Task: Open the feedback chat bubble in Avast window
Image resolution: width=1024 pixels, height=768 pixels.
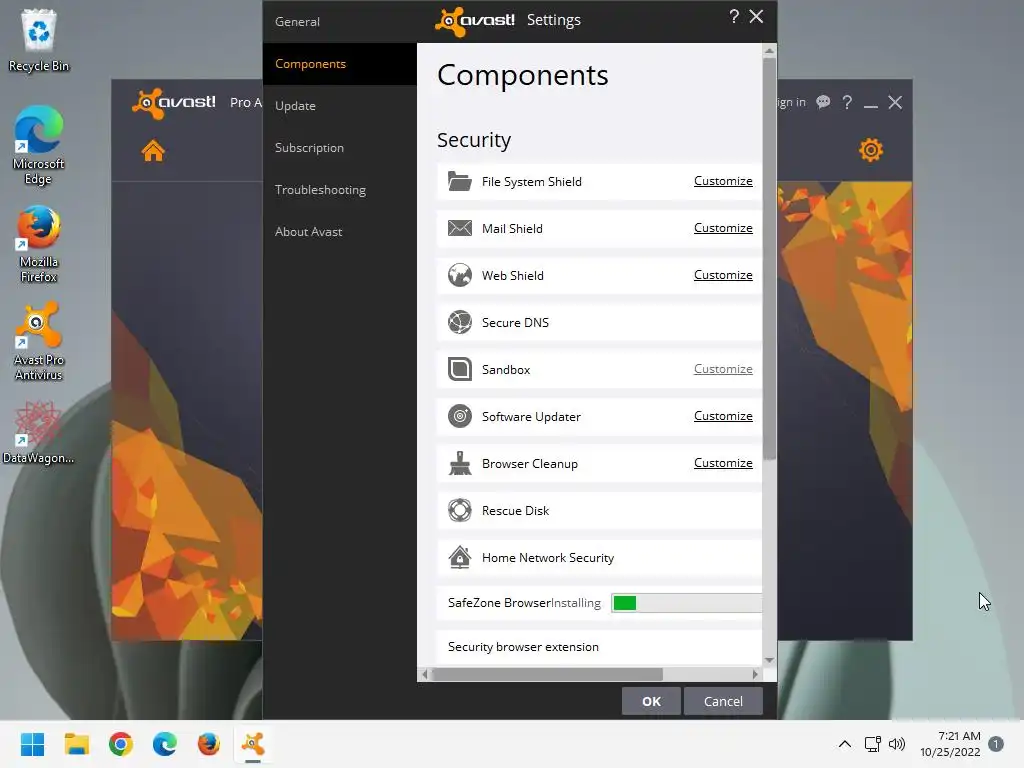Action: [x=823, y=102]
